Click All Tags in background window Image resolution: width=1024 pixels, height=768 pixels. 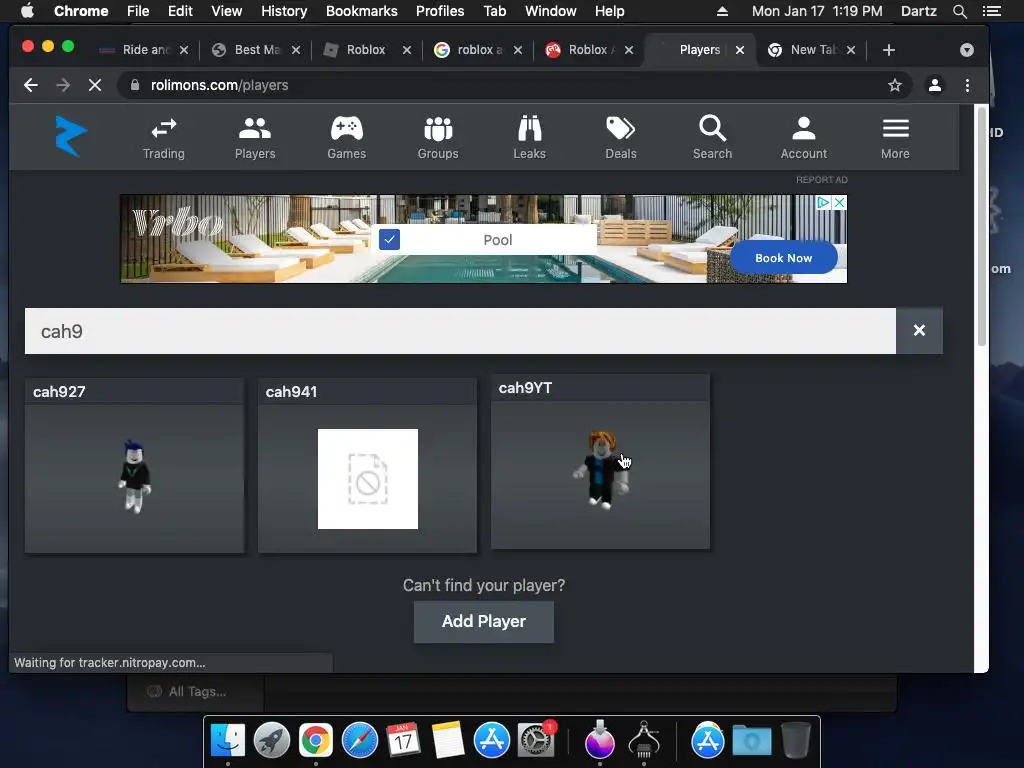(x=187, y=692)
